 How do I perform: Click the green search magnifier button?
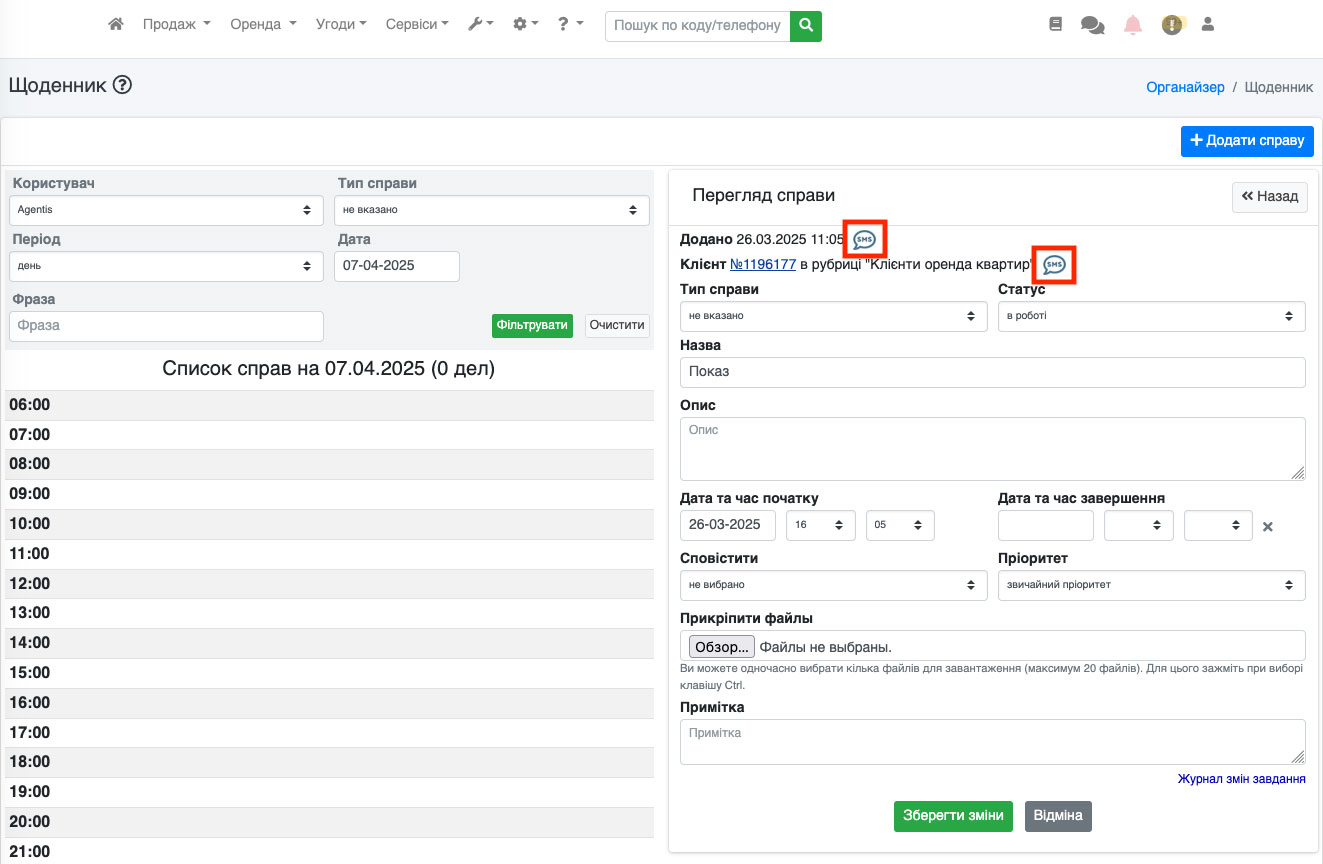pos(805,25)
